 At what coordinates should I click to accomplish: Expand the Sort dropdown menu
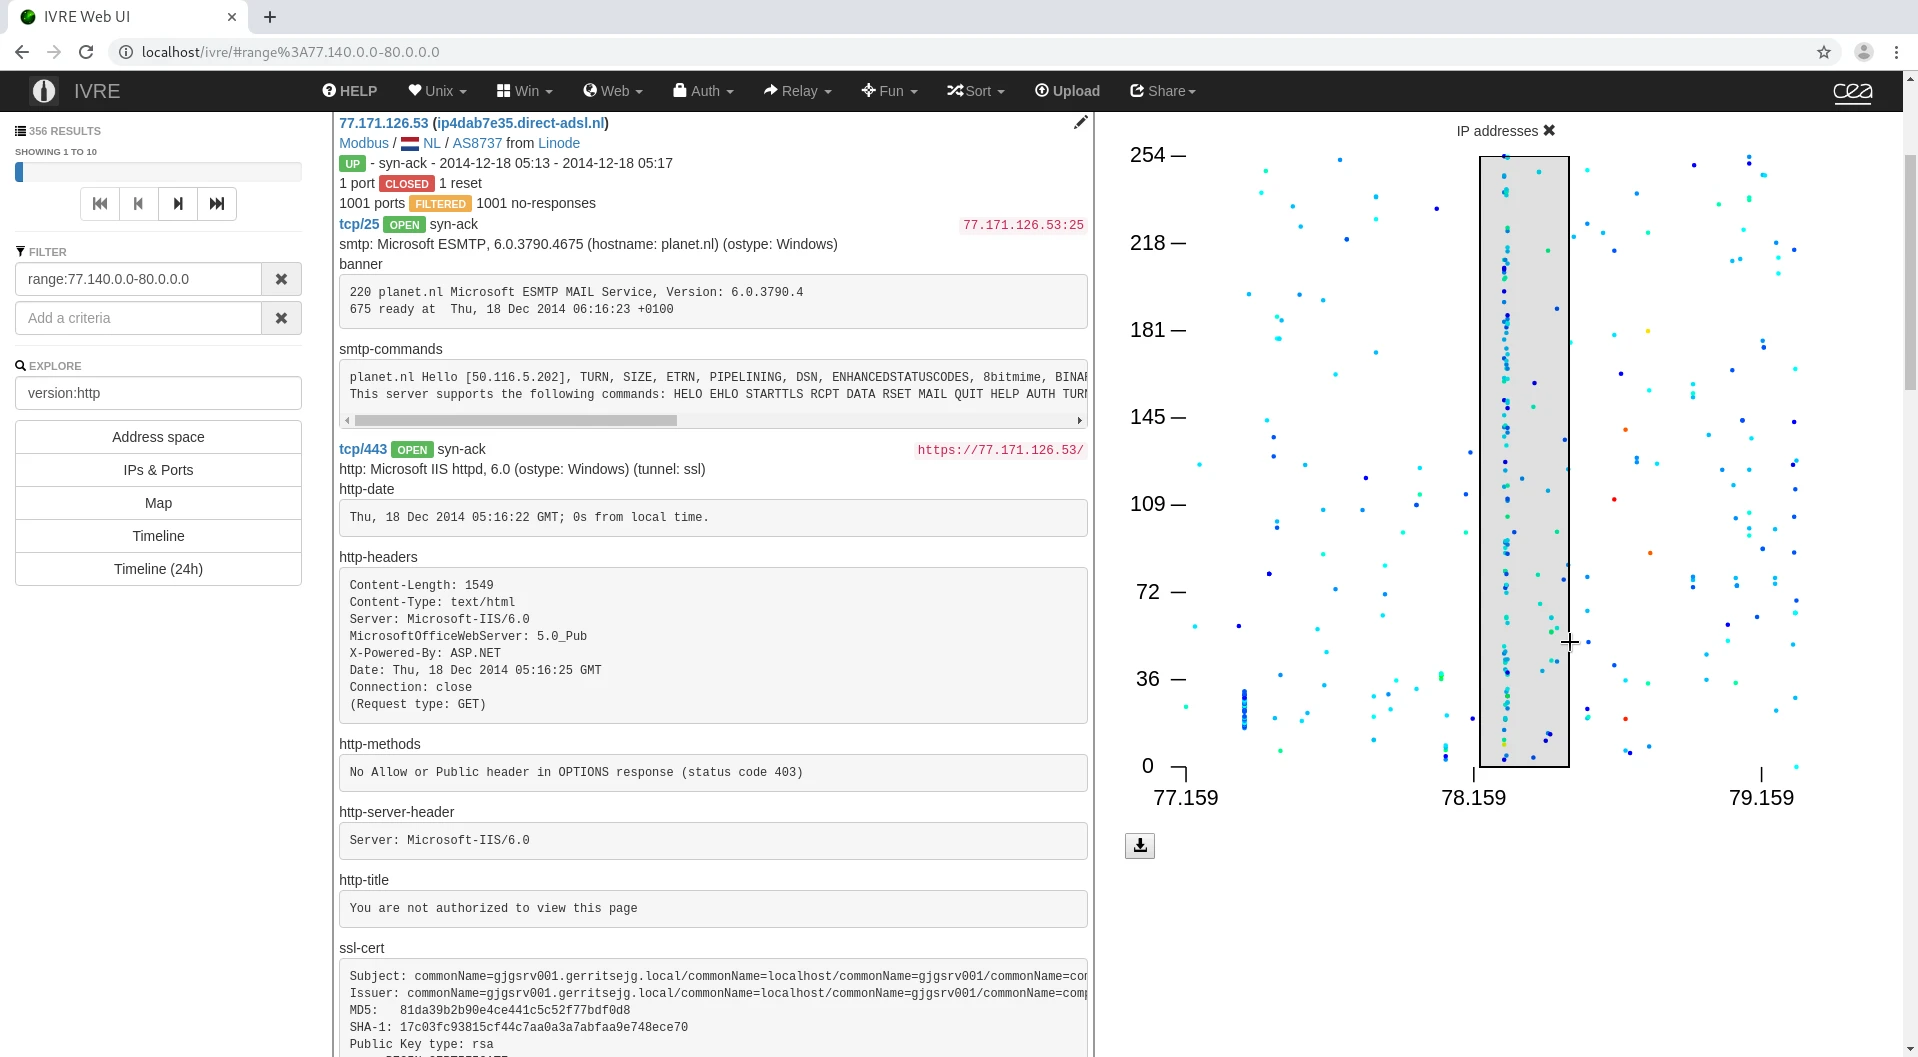click(975, 91)
